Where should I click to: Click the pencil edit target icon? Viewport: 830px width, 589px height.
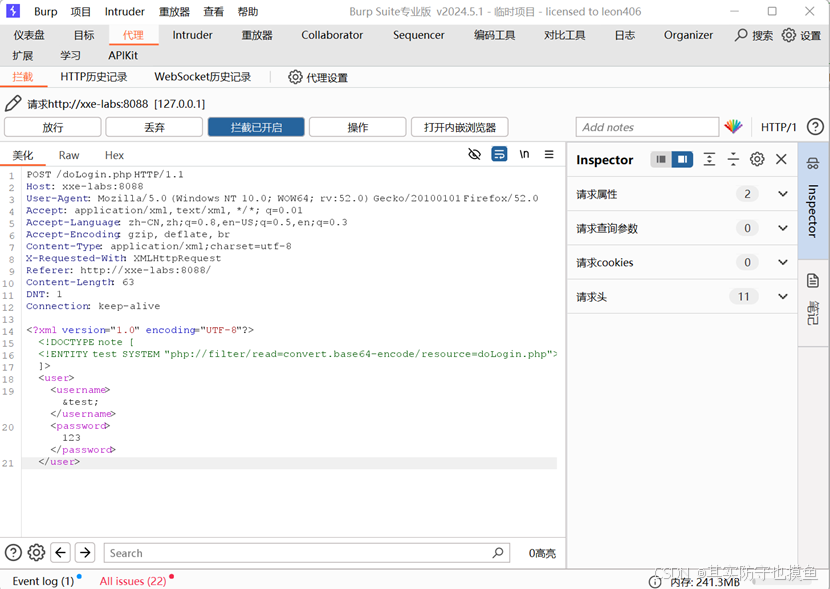[13, 103]
